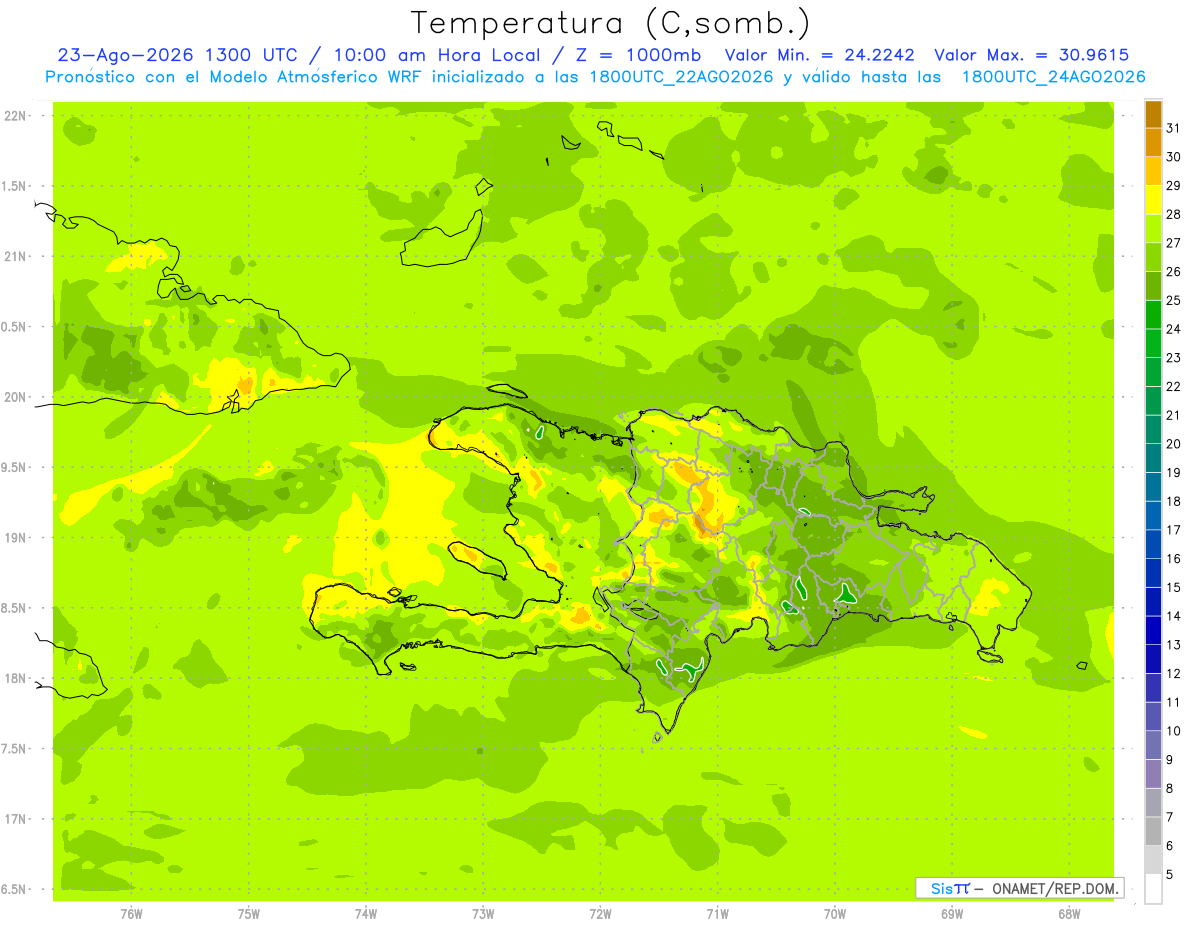Click the "19N" latitude axis label
1200x927 pixels.
pyautogui.click(x=14, y=537)
